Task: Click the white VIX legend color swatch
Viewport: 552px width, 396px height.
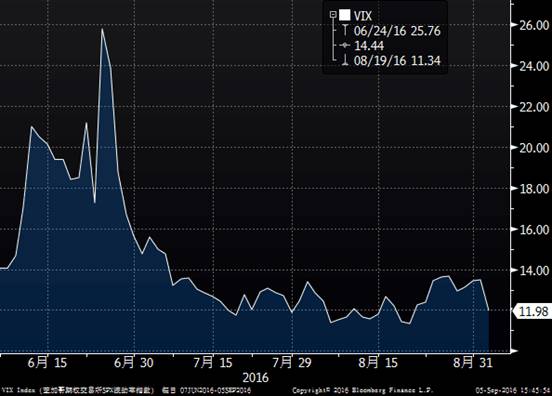Action: (345, 15)
